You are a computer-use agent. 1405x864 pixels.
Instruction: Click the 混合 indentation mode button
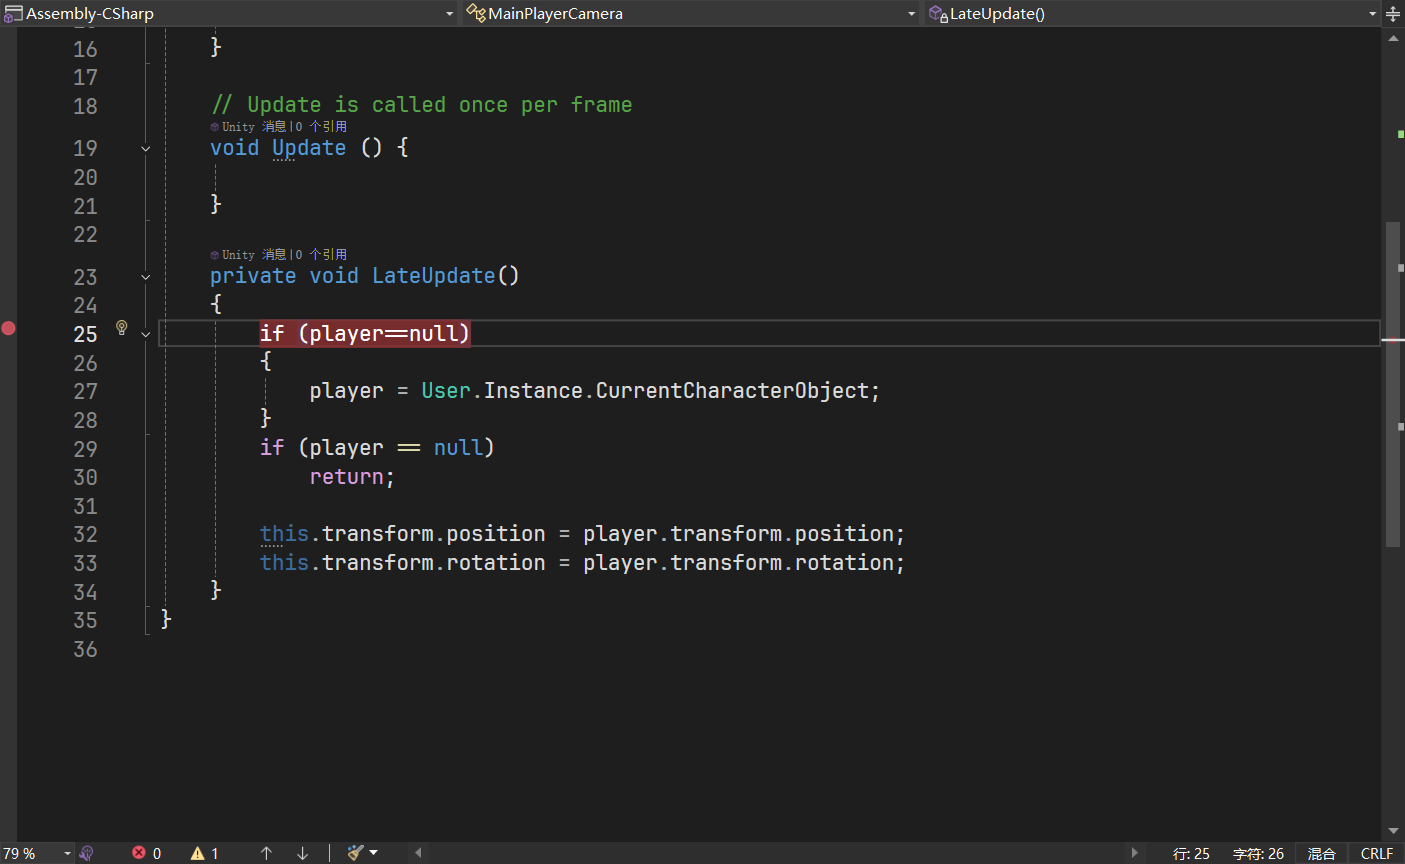pos(1321,853)
